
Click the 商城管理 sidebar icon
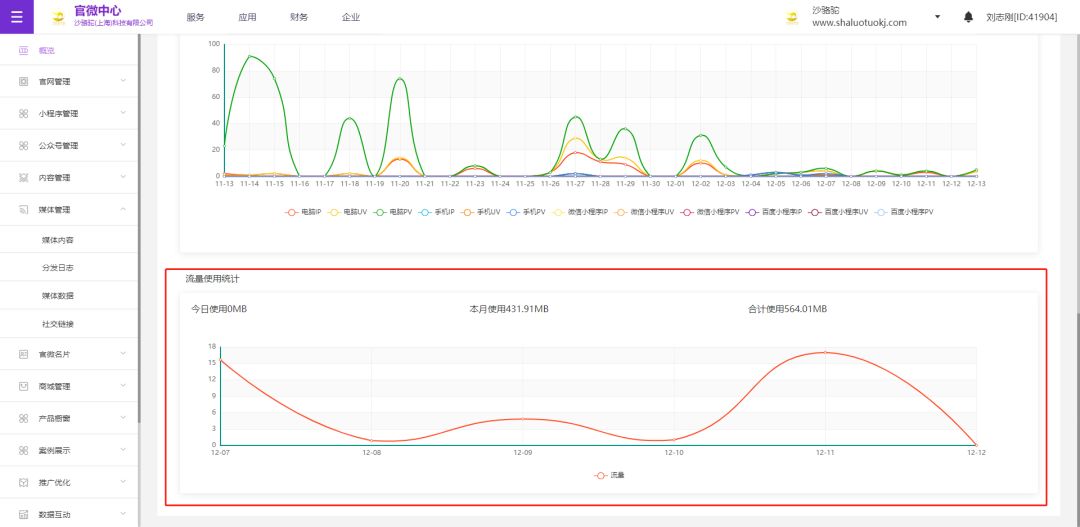24,386
